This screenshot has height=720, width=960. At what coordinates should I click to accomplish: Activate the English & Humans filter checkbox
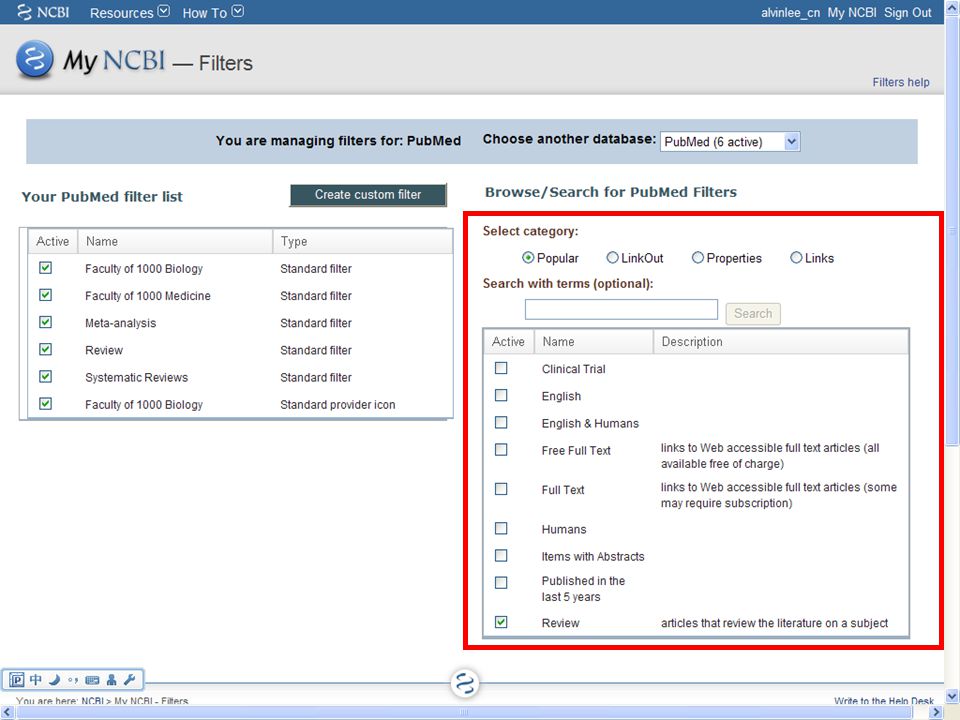[x=501, y=422]
